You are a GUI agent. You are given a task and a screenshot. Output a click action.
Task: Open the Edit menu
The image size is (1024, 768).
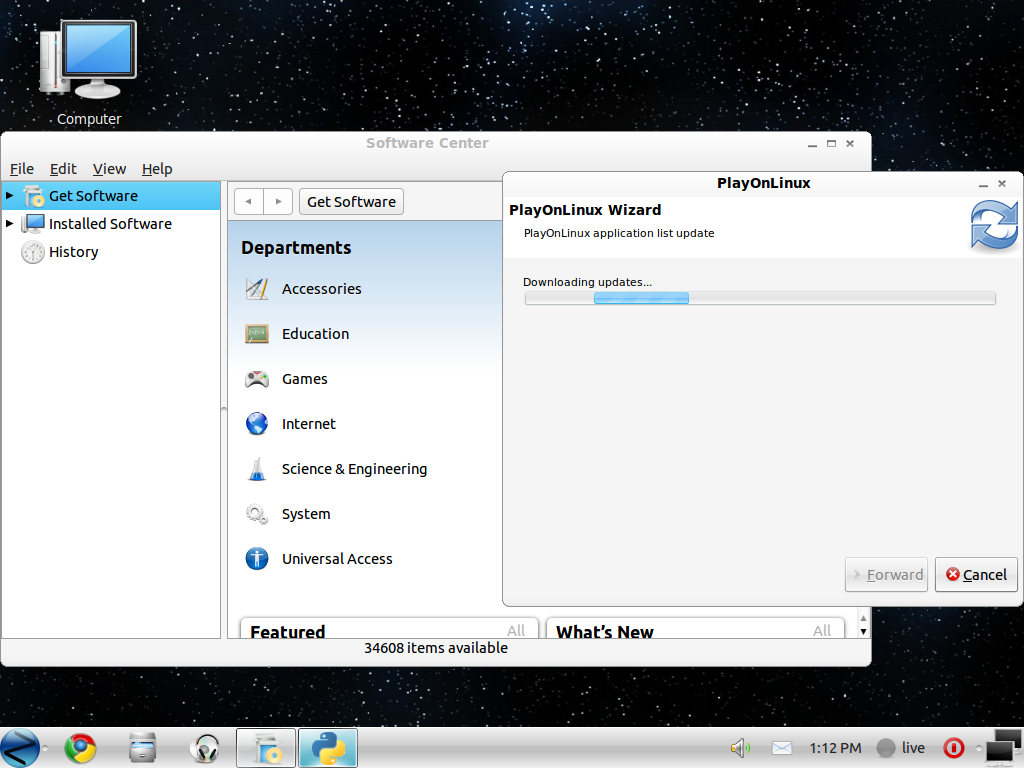pos(63,169)
